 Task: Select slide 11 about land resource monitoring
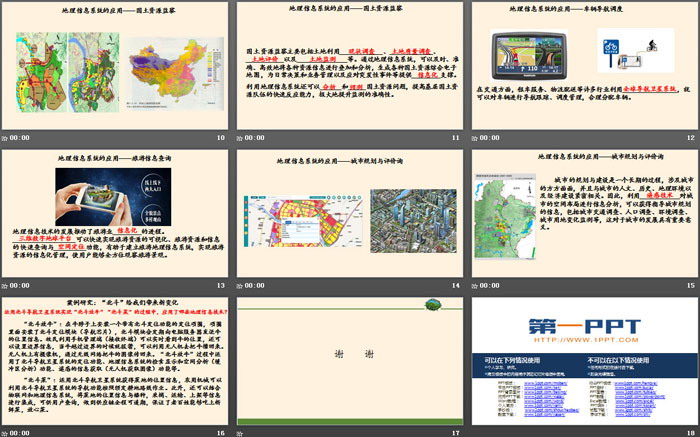click(349, 65)
